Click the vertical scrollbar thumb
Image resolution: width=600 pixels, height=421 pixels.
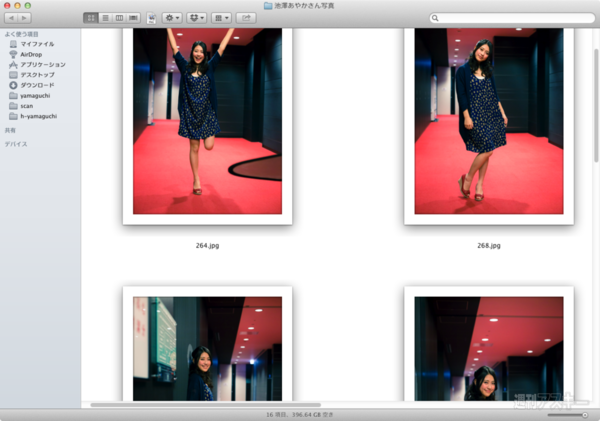596,105
